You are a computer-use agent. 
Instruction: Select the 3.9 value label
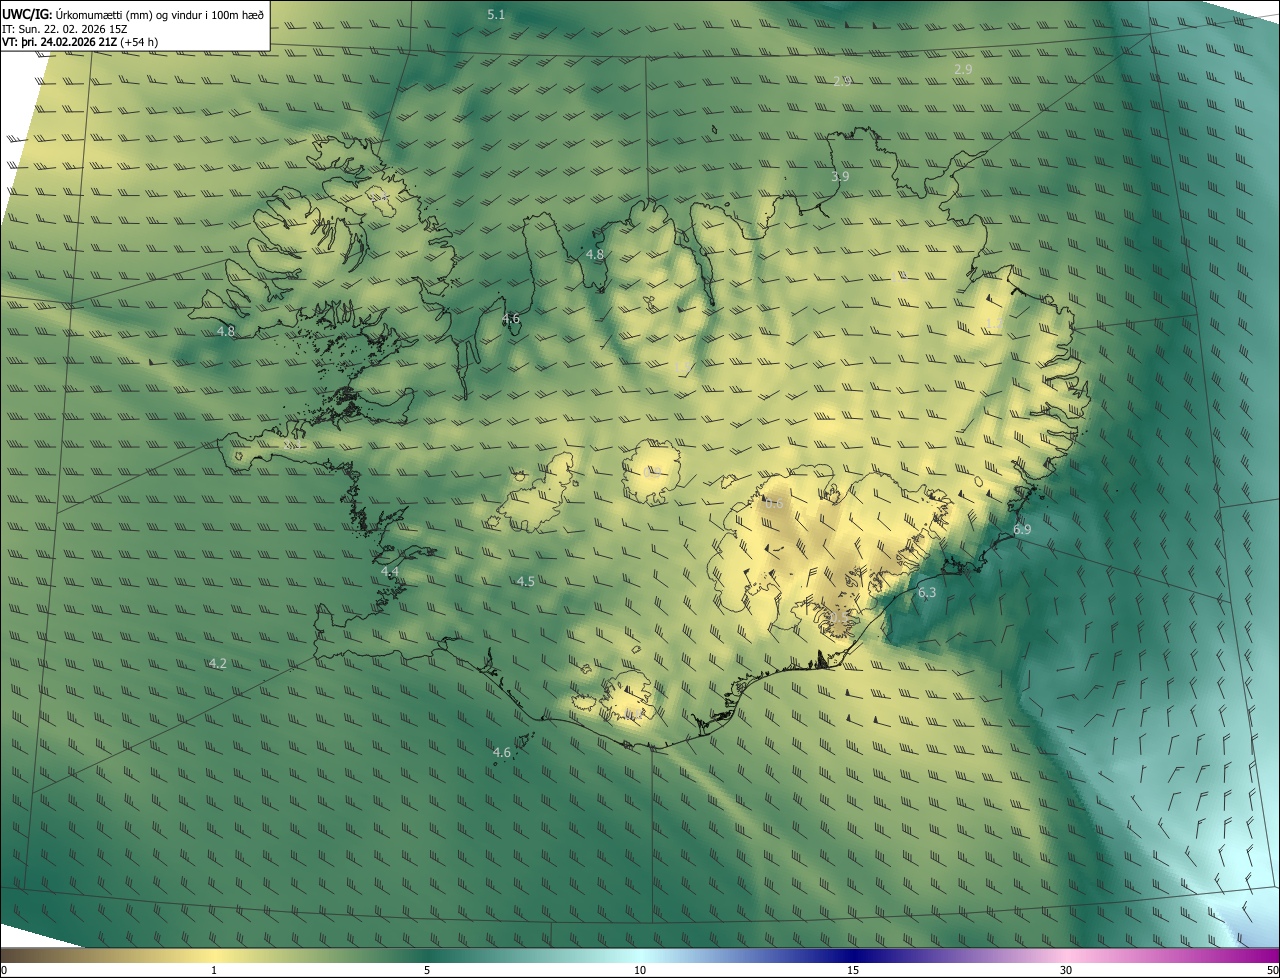click(840, 176)
